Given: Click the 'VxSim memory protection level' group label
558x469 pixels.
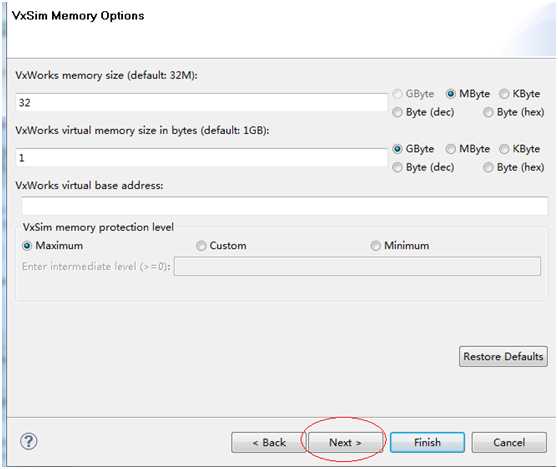Looking at the screenshot, I should coord(98,227).
